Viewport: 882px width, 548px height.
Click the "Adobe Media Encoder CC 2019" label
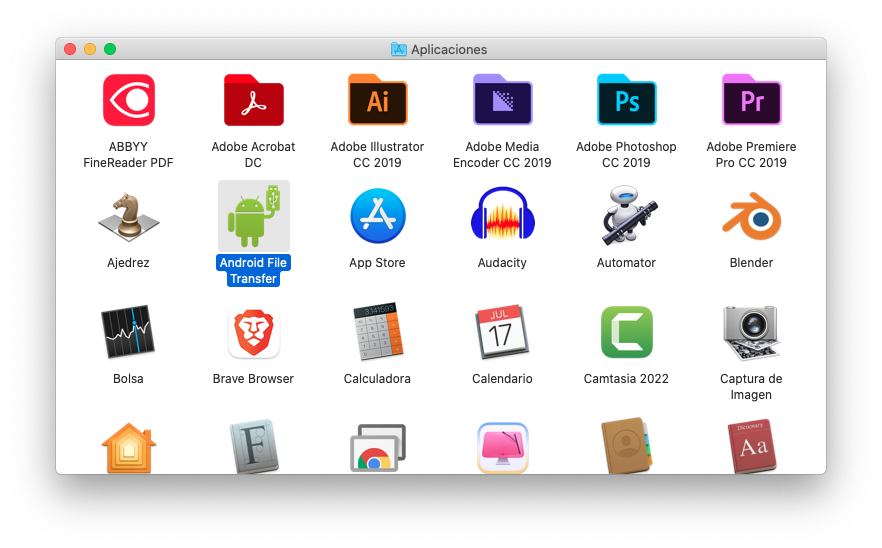click(x=502, y=155)
